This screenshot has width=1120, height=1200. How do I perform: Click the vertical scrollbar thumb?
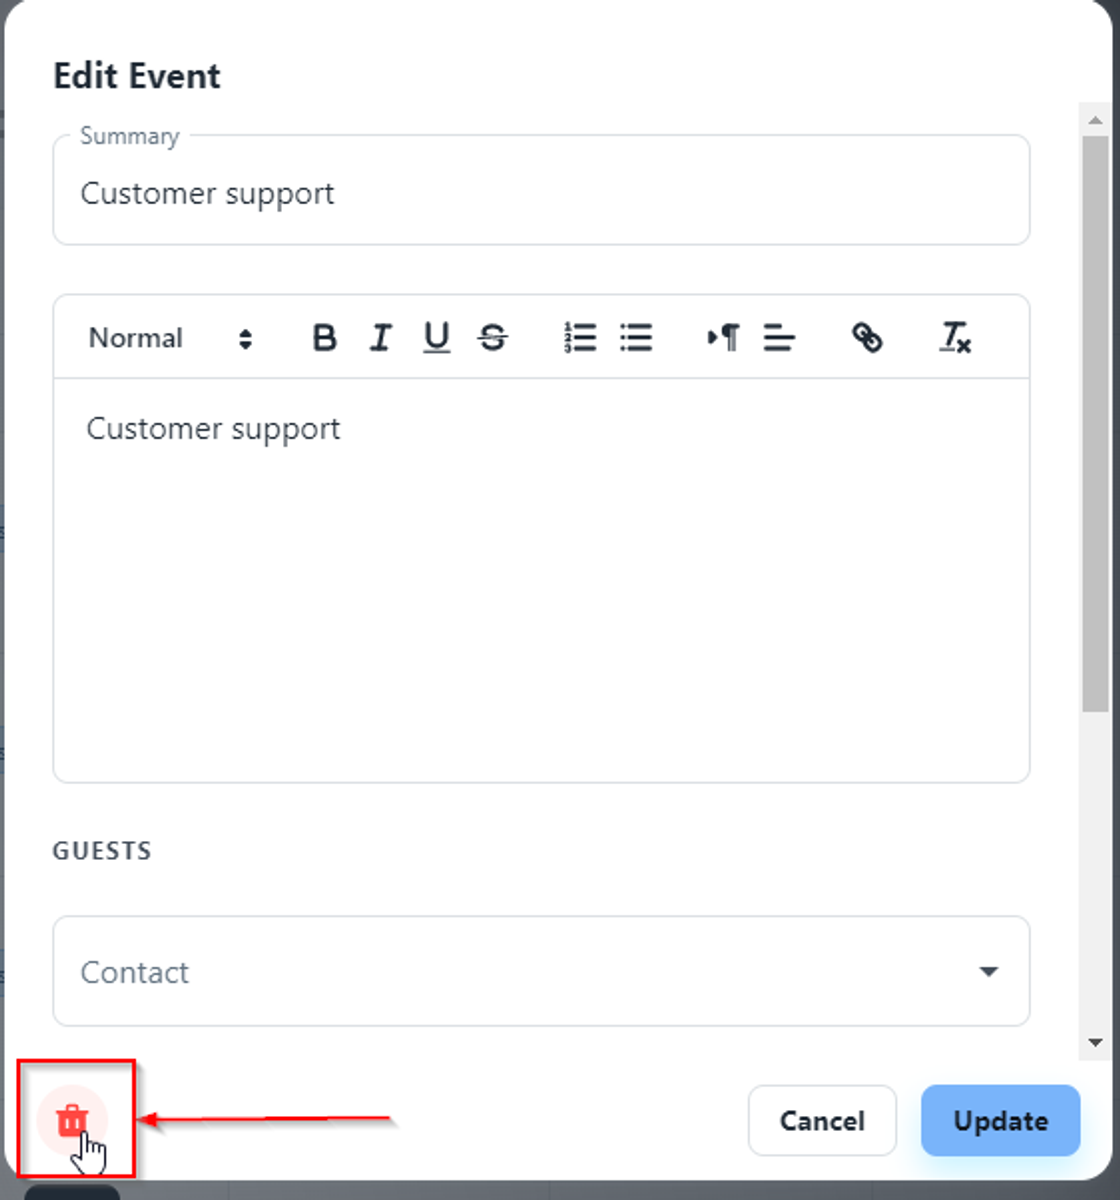click(x=1095, y=420)
